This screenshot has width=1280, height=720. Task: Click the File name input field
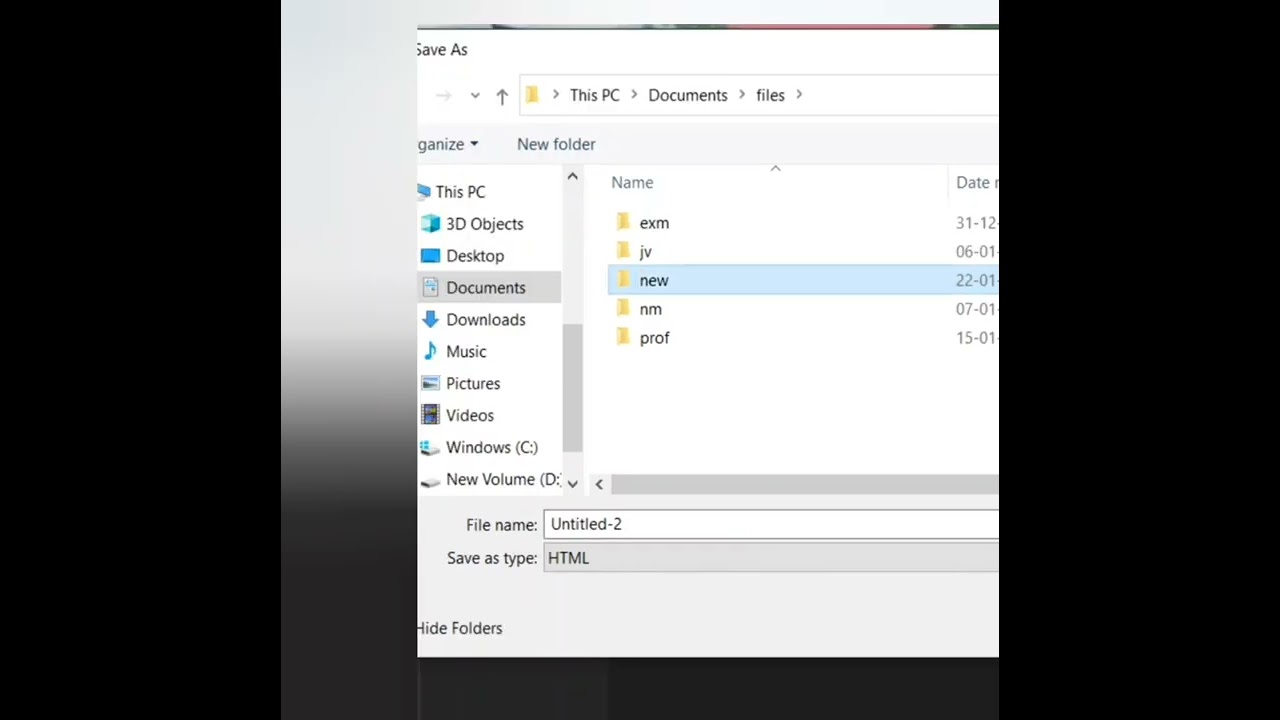770,524
